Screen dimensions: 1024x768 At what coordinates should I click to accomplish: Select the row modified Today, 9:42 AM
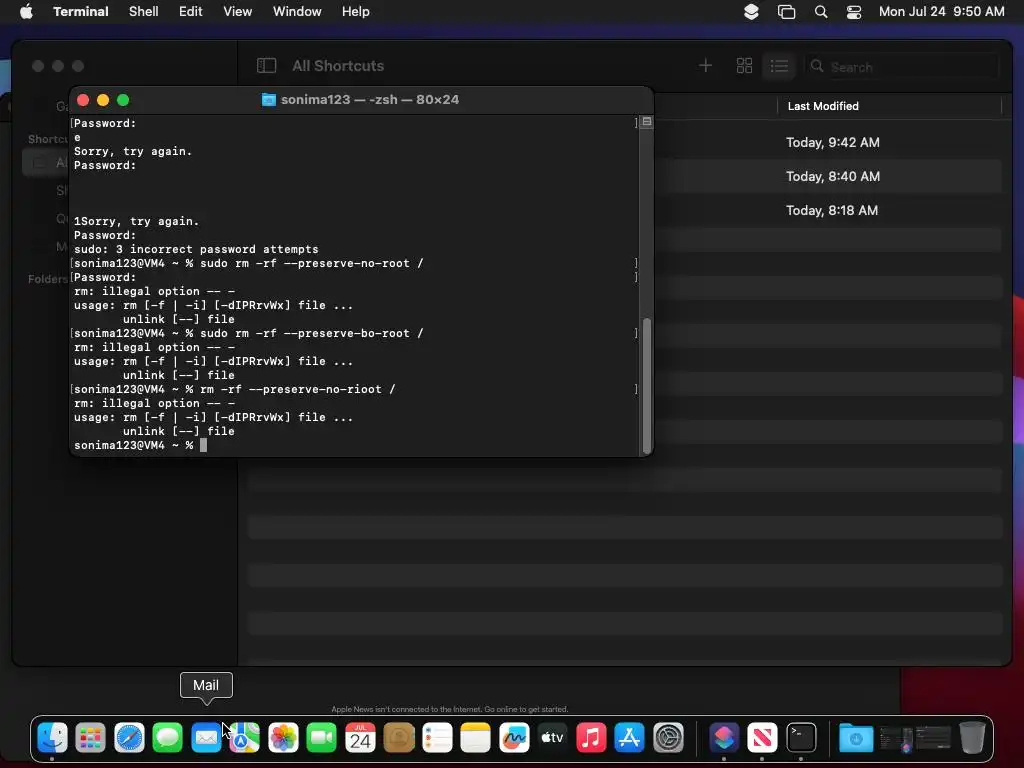[833, 142]
